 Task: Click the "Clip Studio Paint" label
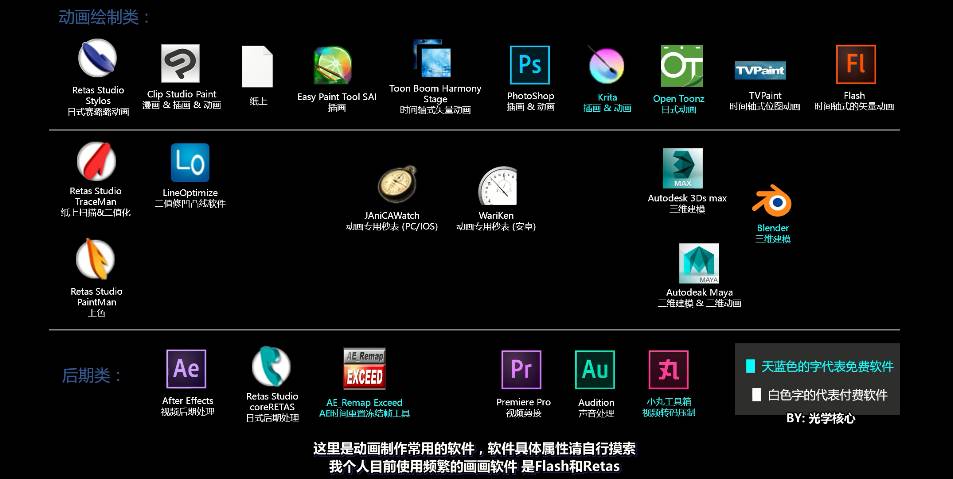pyautogui.click(x=181, y=94)
